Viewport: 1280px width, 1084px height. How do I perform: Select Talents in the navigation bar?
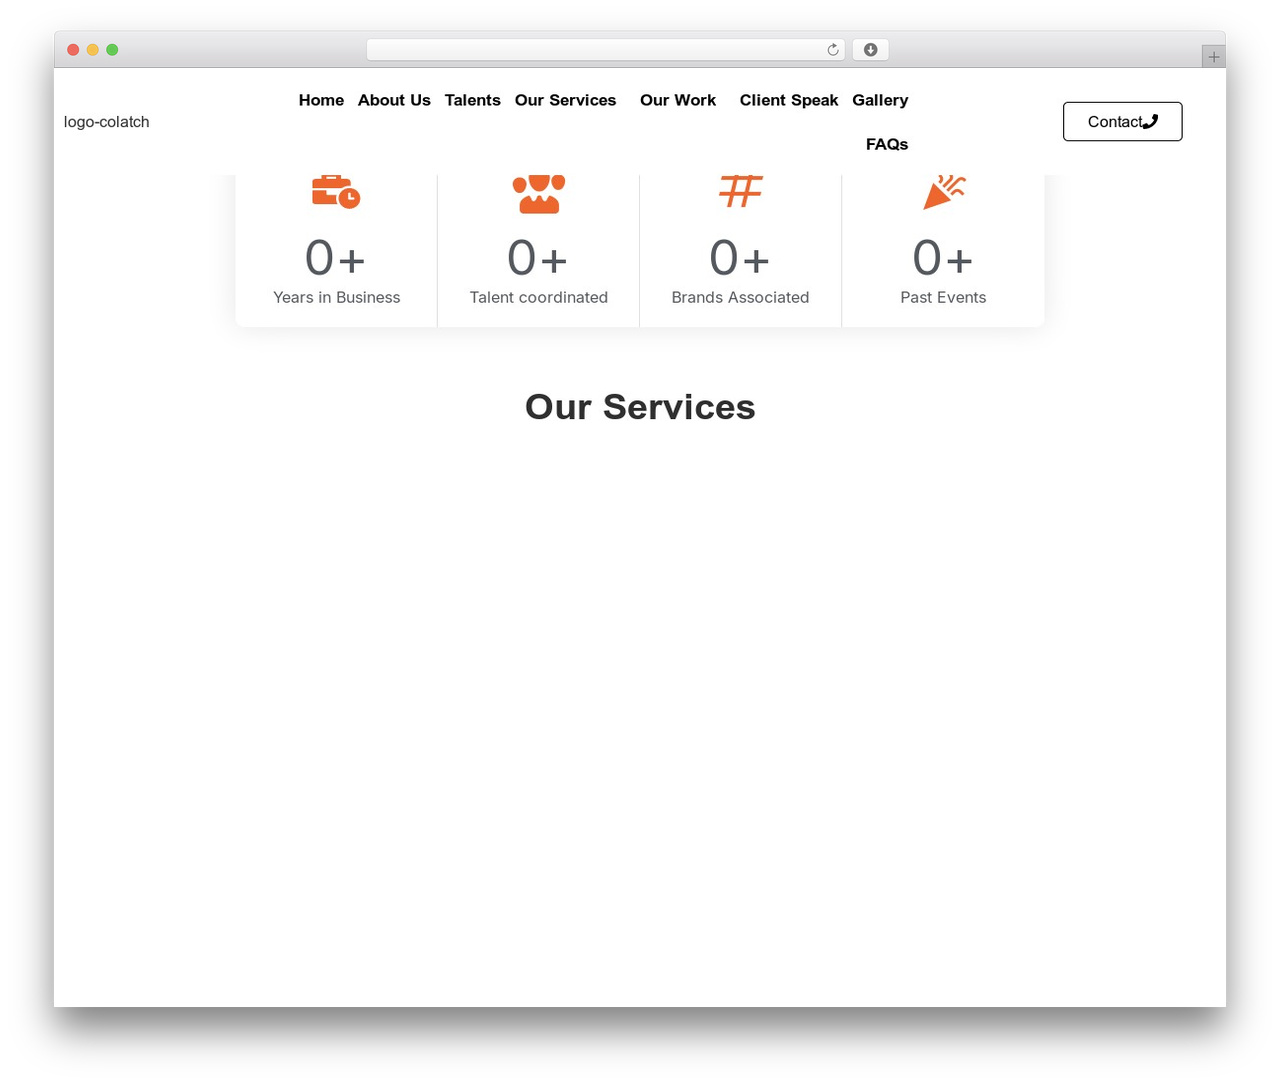point(473,100)
